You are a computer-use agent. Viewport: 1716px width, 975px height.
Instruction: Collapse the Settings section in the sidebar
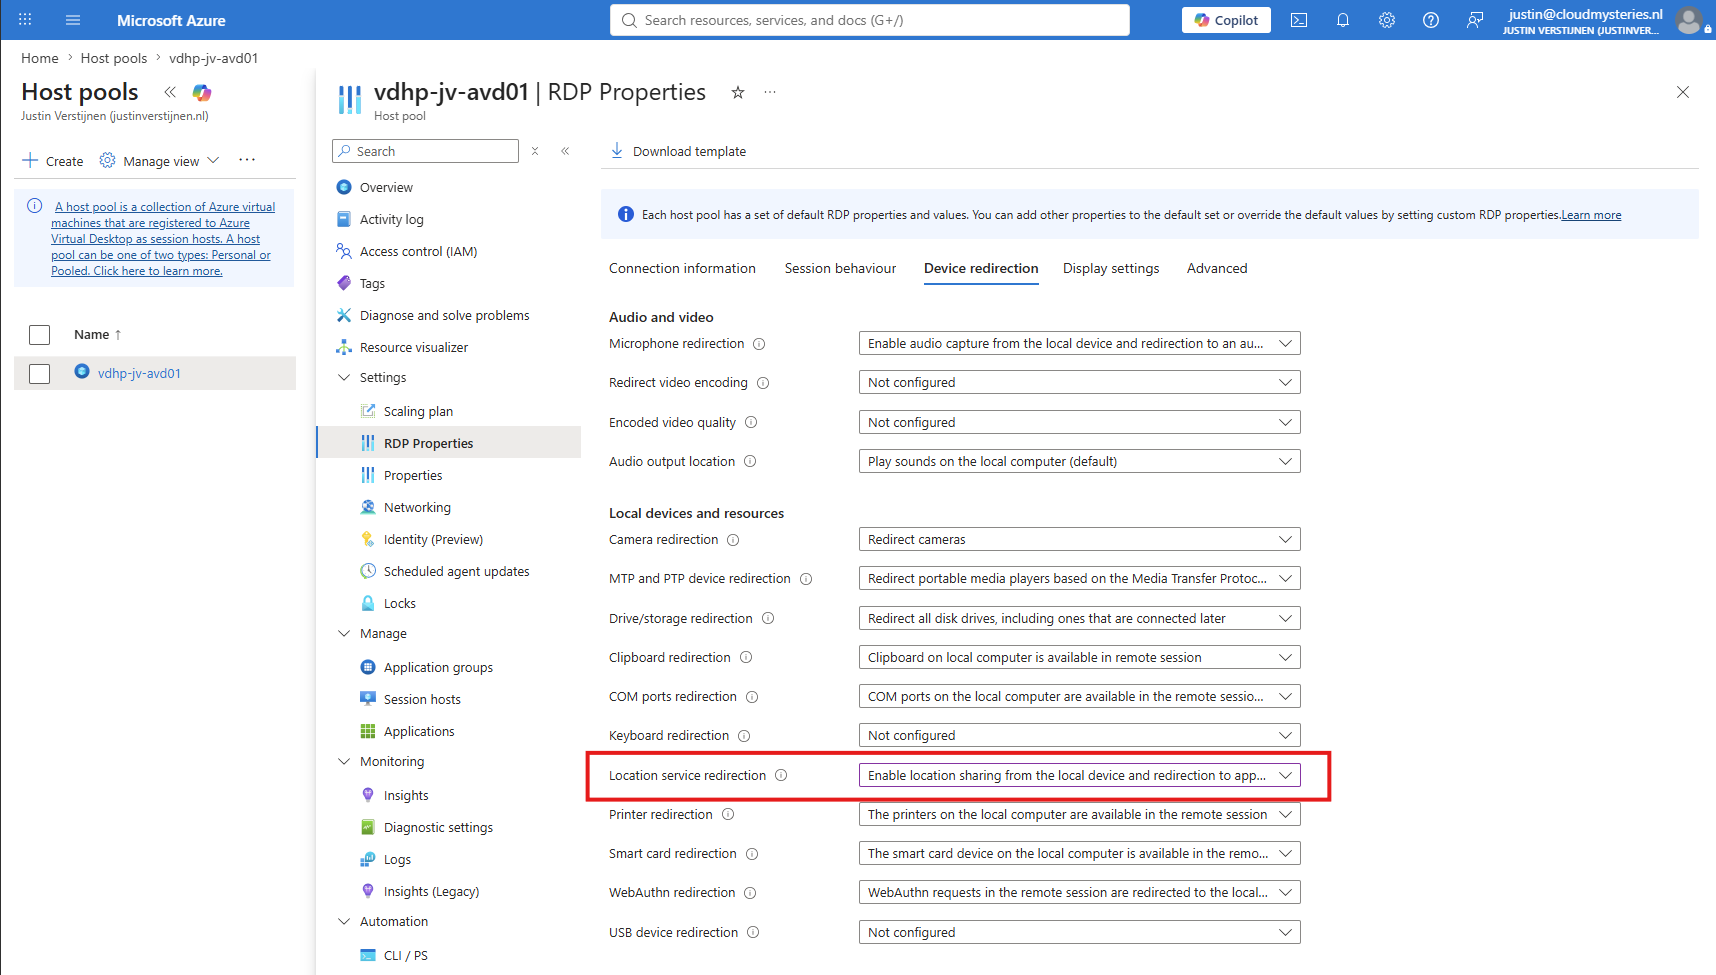[x=344, y=378]
